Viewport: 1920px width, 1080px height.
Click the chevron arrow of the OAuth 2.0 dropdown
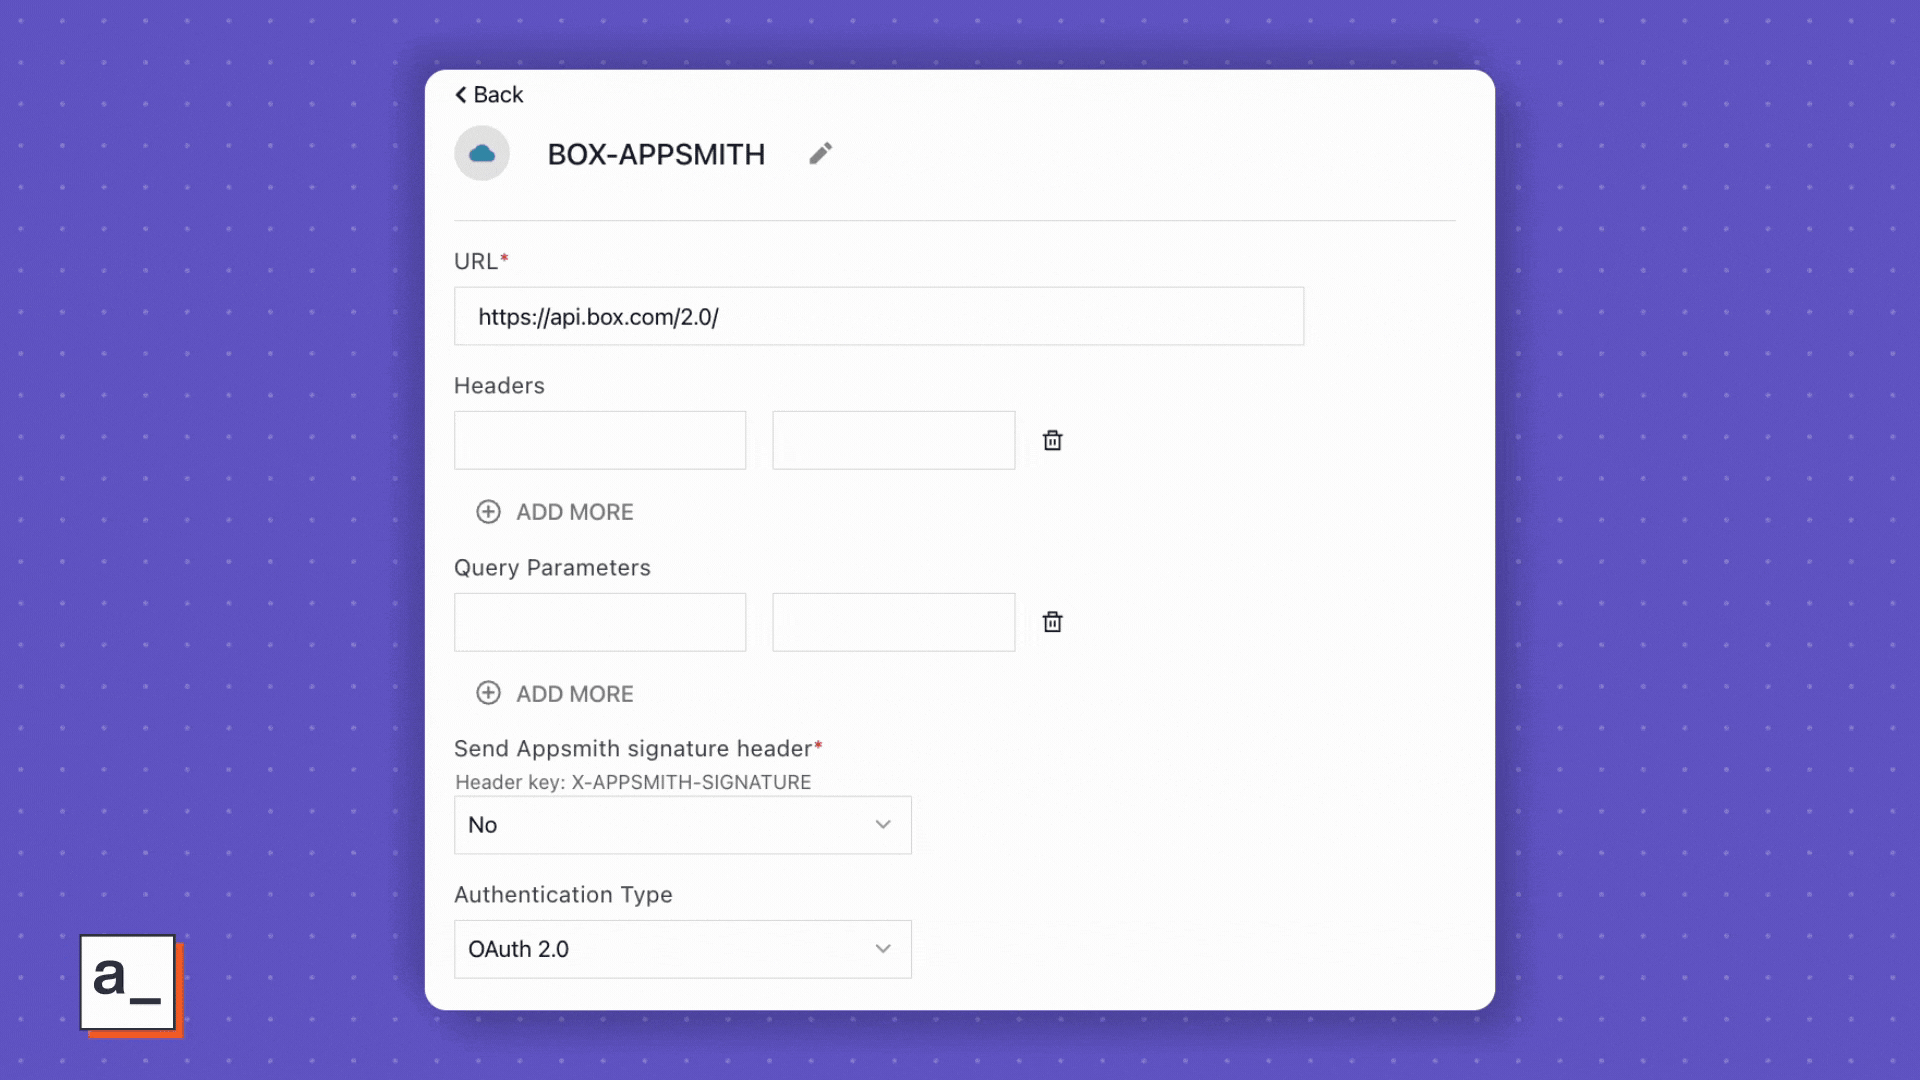[x=883, y=949]
